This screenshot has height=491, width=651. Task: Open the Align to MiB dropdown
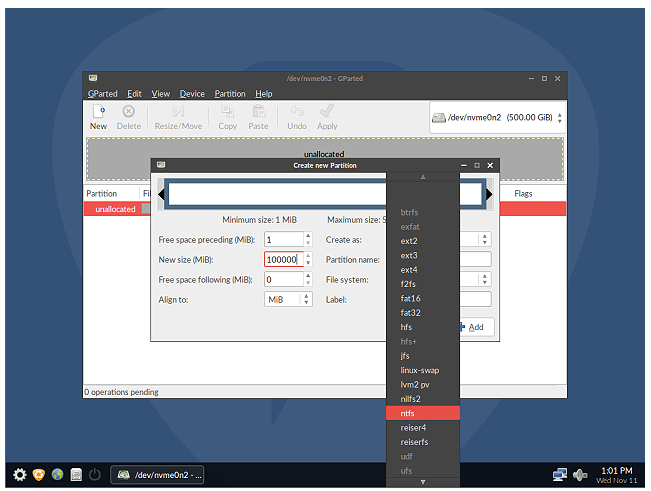point(288,299)
